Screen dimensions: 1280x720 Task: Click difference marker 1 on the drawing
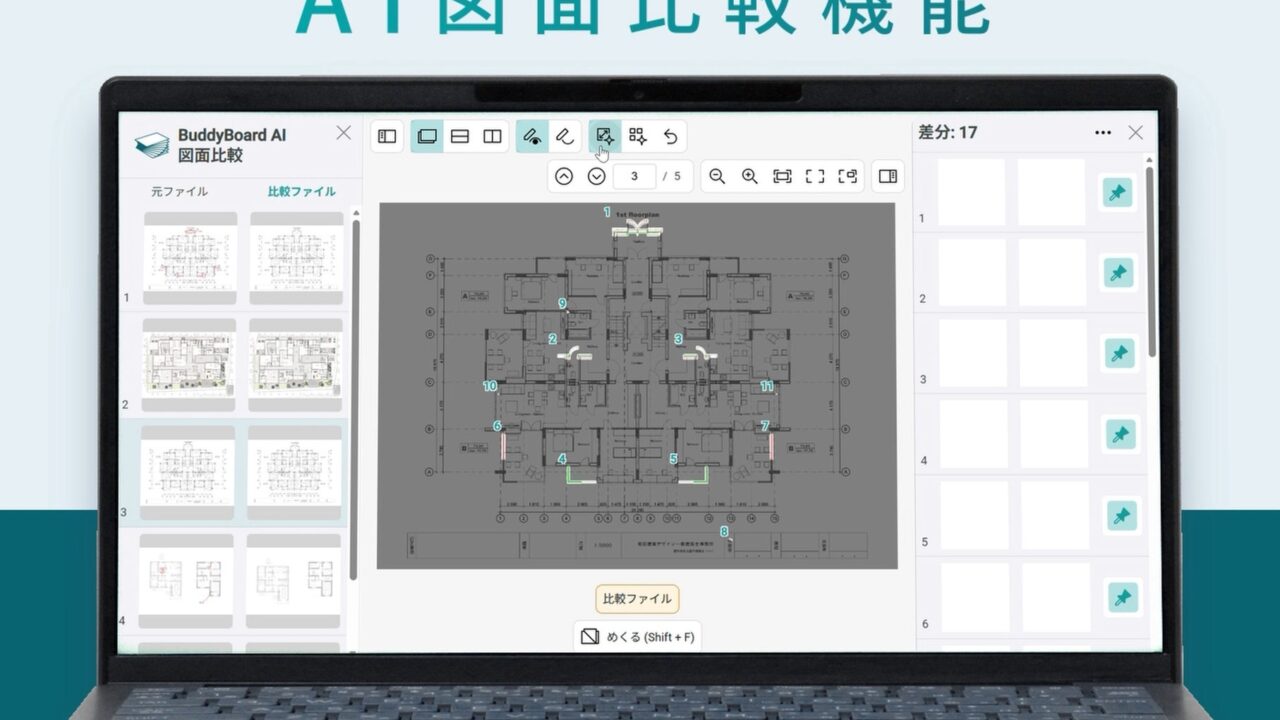coord(606,212)
